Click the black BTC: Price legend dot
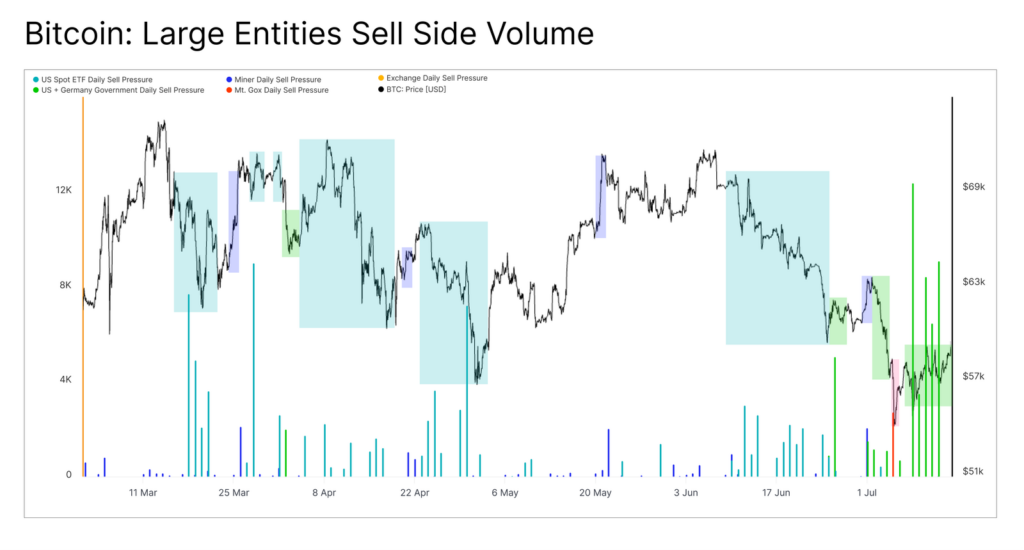Image resolution: width=1024 pixels, height=550 pixels. 381,89
